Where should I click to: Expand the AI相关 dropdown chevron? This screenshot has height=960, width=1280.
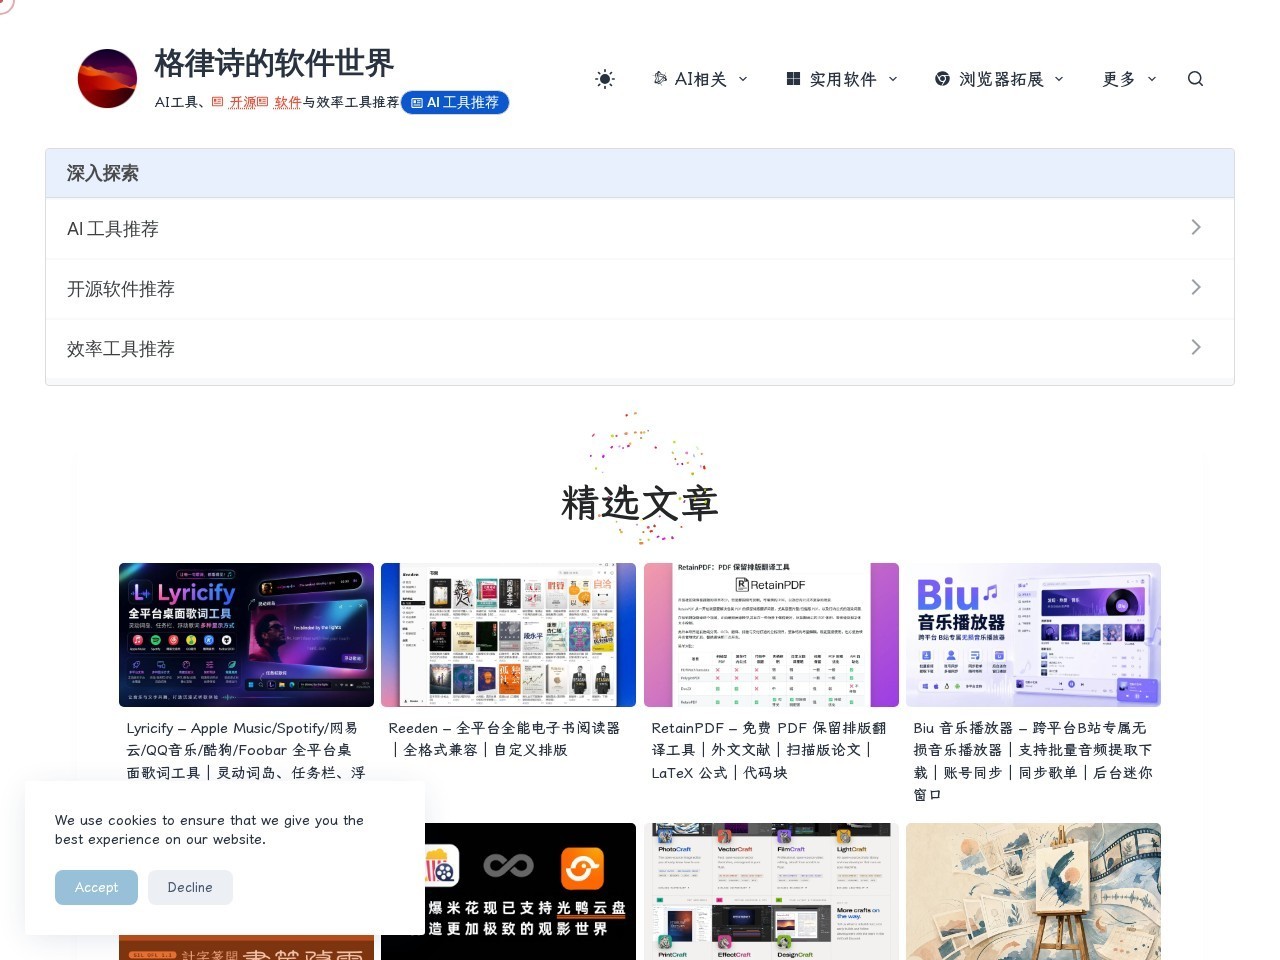pyautogui.click(x=743, y=79)
